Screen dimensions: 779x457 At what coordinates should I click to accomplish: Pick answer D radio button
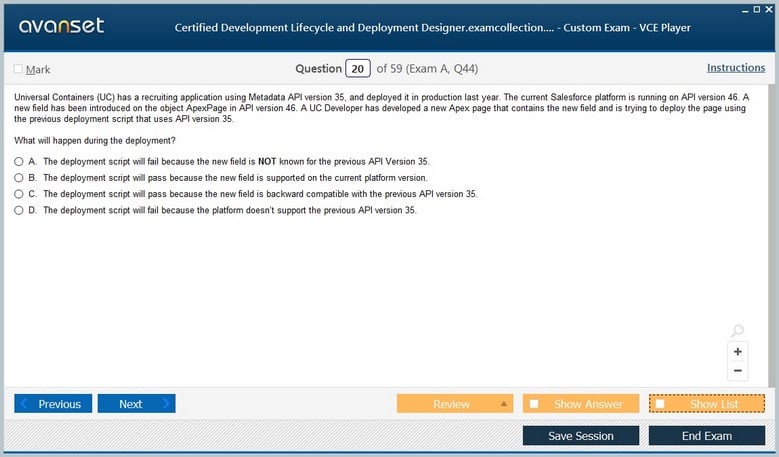19,211
